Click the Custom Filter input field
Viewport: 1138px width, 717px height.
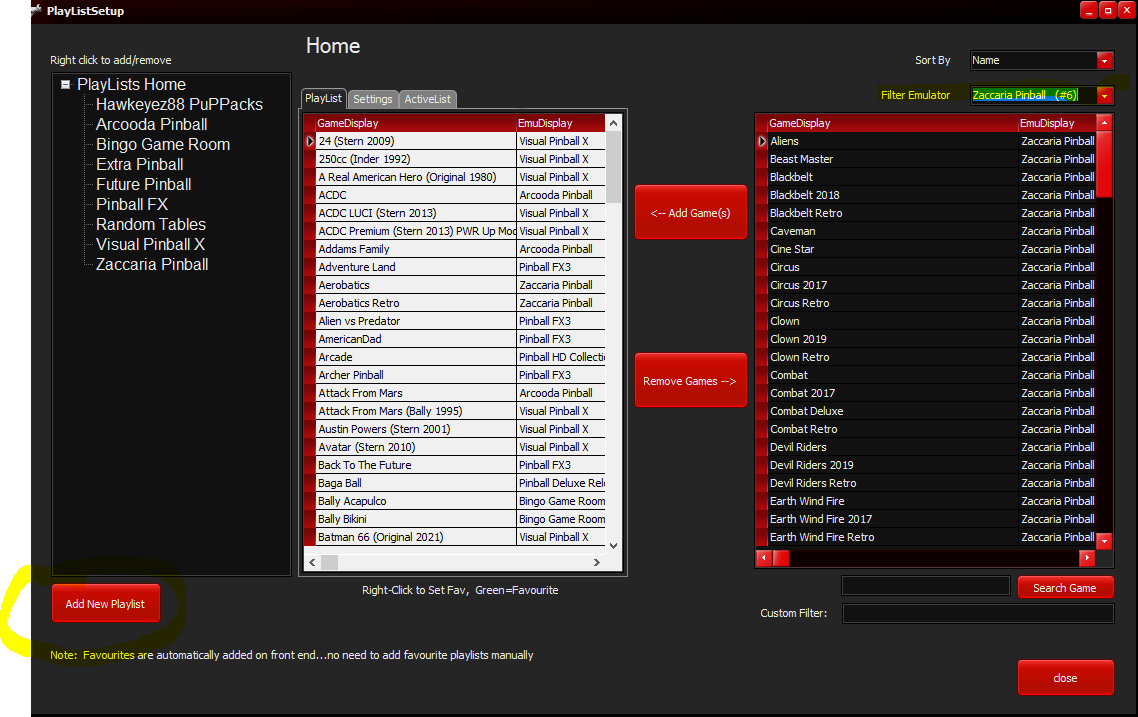[x=977, y=613]
